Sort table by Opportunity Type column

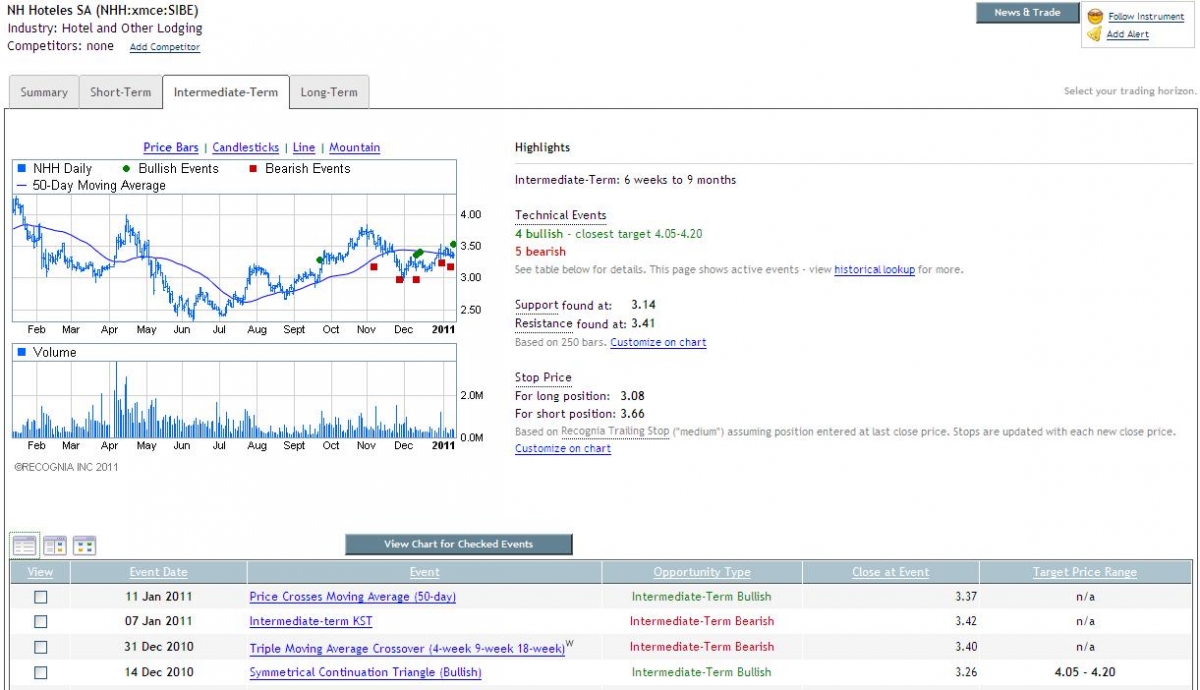702,571
